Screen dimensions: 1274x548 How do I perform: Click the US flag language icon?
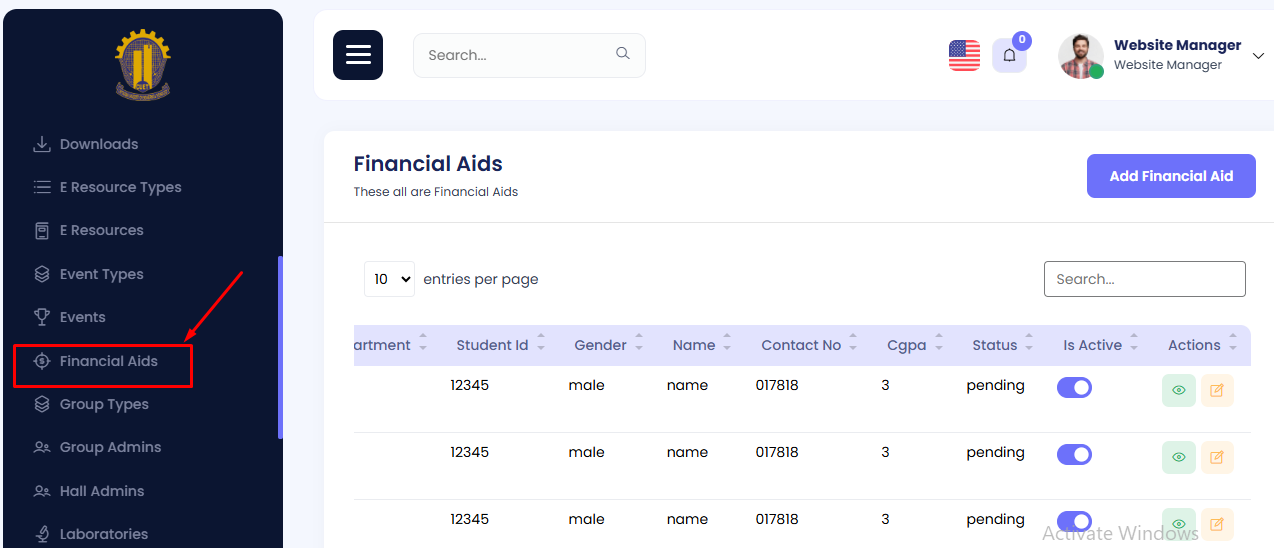(x=964, y=56)
